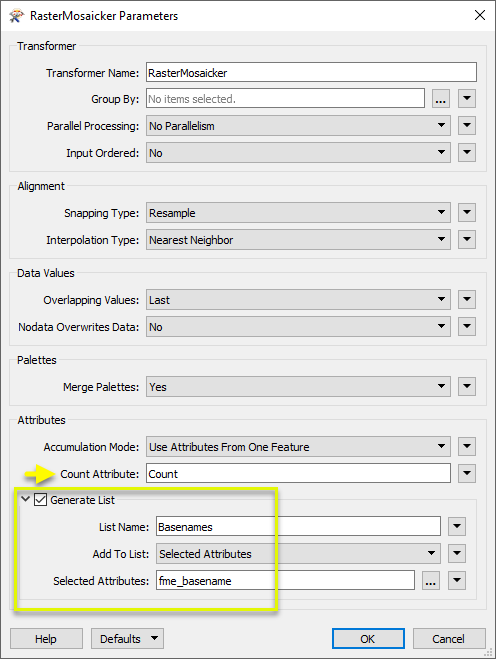Image resolution: width=496 pixels, height=659 pixels.
Task: Click the arrow menu button beside Merge Palettes
Action: (467, 387)
